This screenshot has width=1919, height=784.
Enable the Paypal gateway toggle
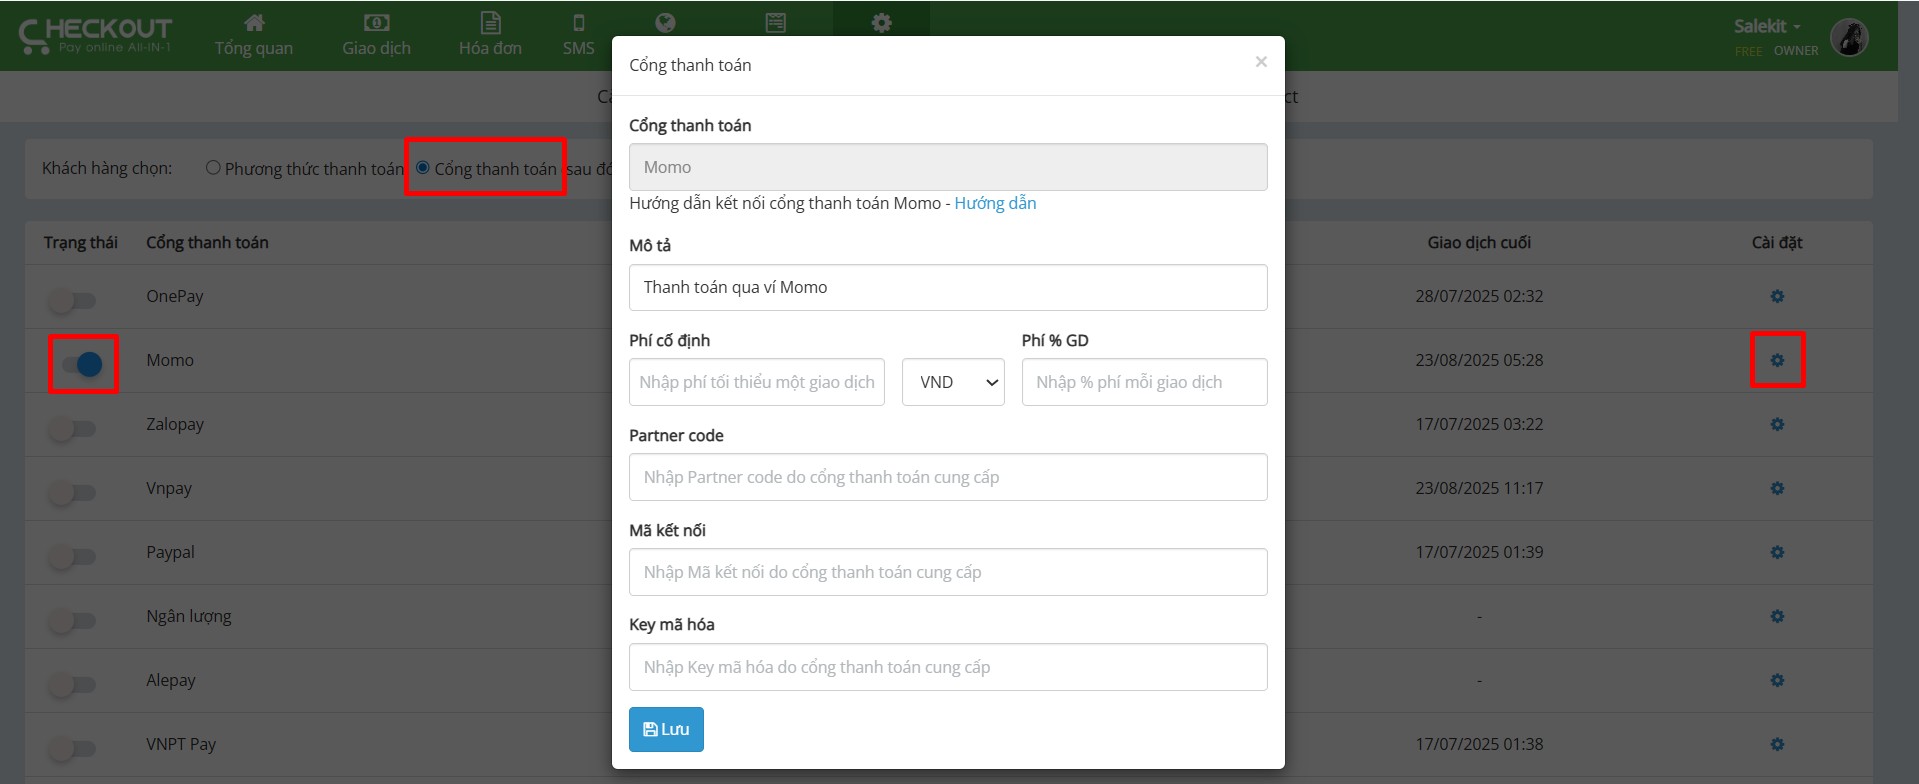[73, 556]
